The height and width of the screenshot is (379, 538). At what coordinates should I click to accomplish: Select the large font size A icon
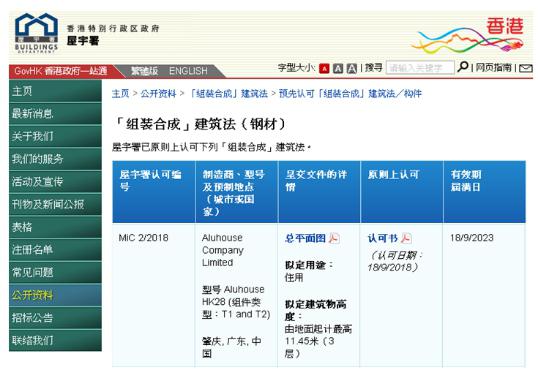[x=352, y=69]
